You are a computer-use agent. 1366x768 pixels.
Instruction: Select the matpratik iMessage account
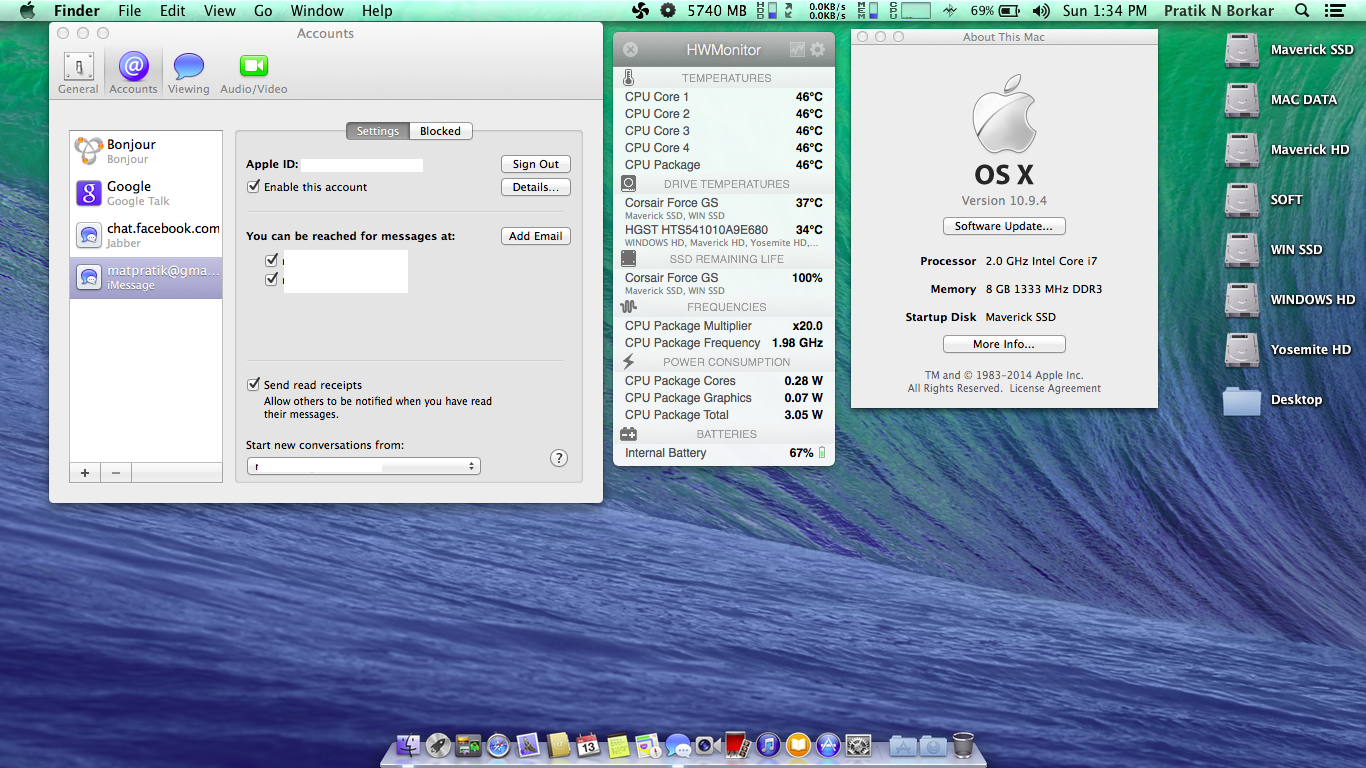tap(146, 277)
